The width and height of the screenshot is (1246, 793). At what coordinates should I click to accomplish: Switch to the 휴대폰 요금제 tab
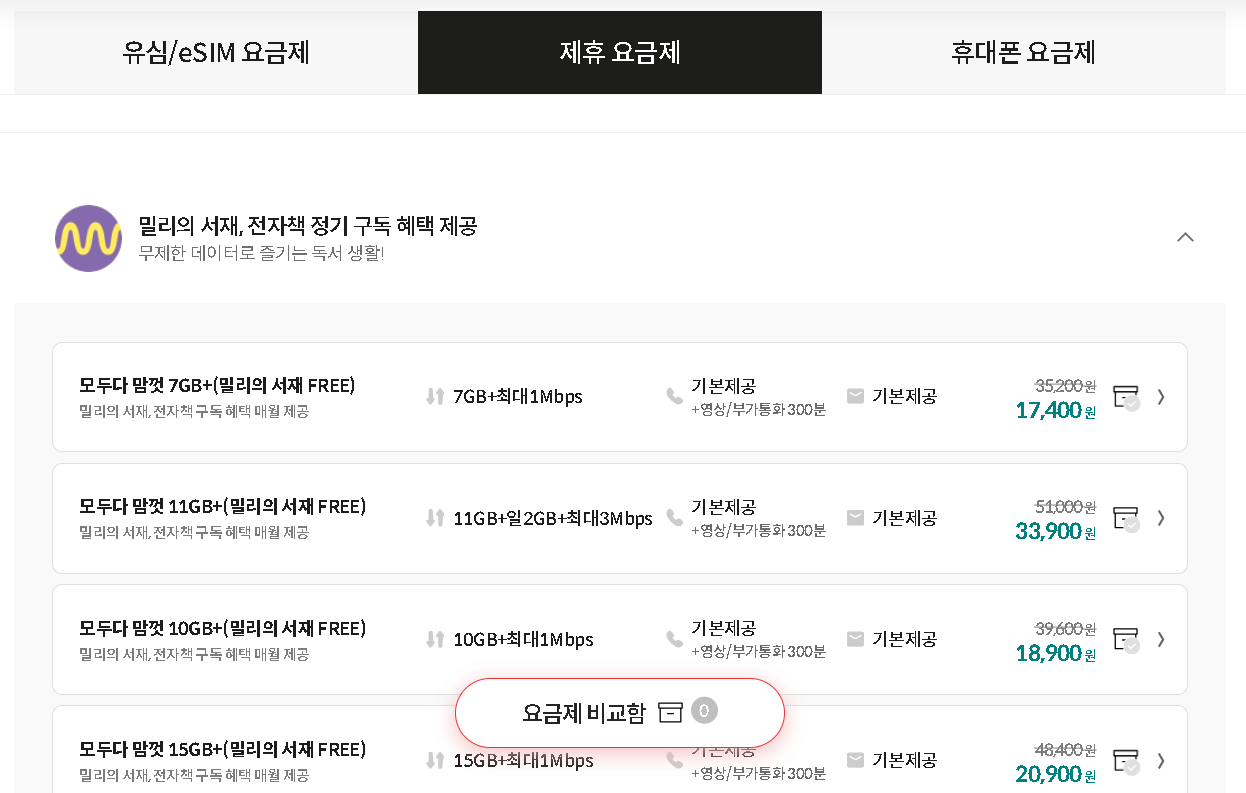1023,52
